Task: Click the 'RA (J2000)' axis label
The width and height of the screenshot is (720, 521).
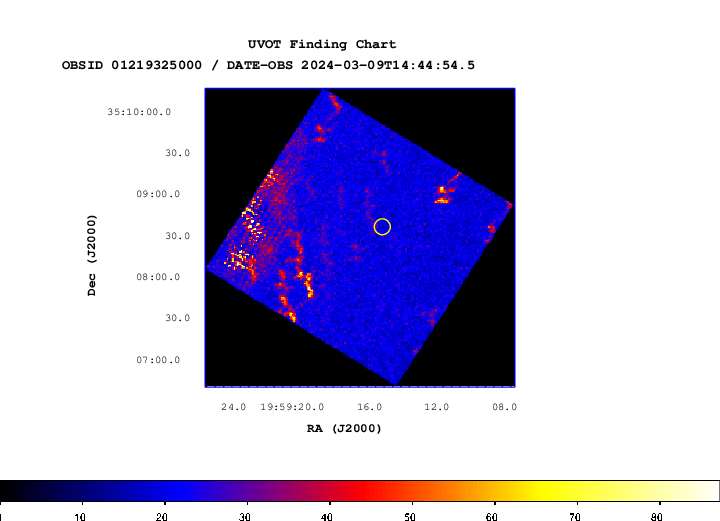Action: pyautogui.click(x=344, y=428)
